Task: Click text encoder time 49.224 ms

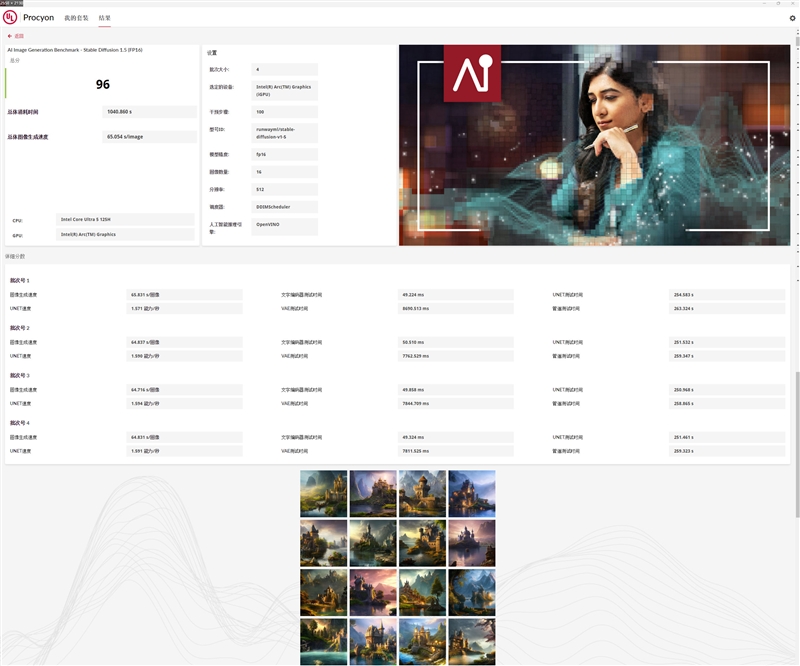Action: (x=456, y=295)
